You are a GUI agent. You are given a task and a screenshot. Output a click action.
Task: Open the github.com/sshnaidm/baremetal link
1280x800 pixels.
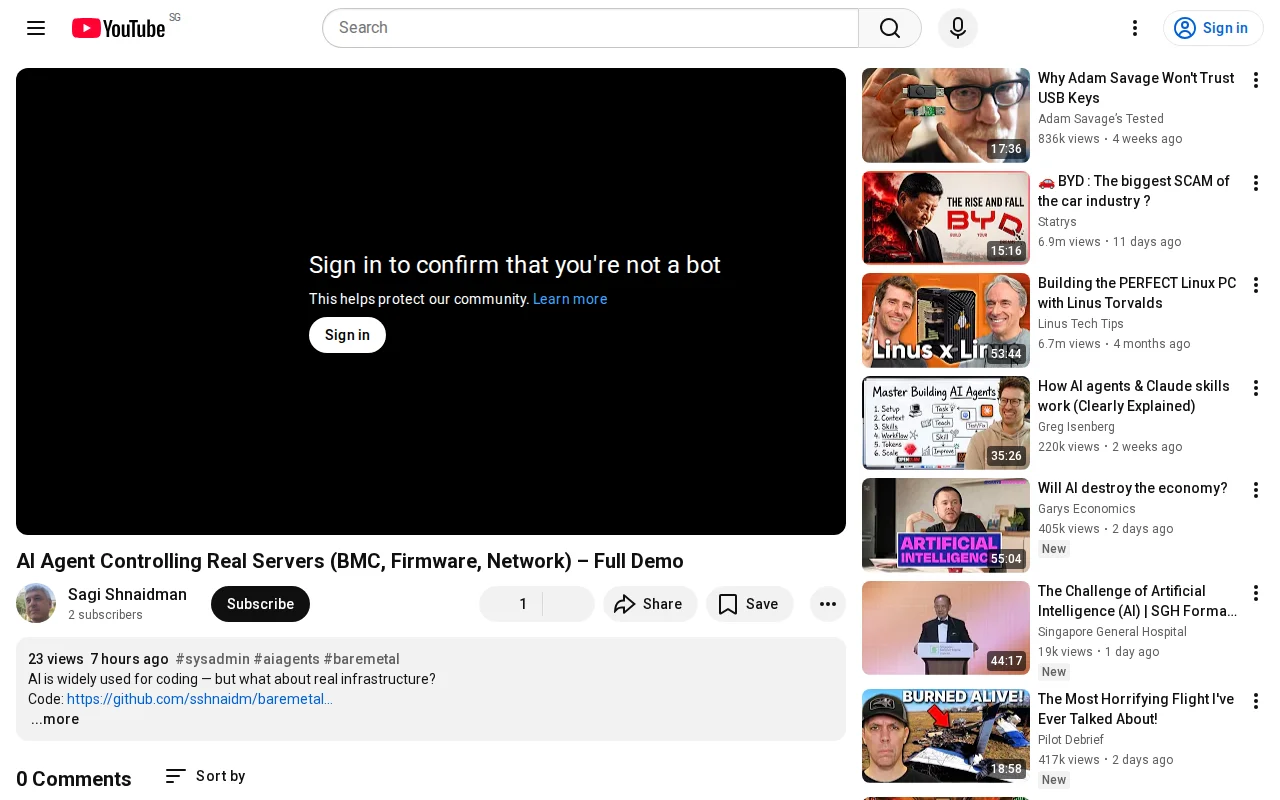[x=200, y=699]
